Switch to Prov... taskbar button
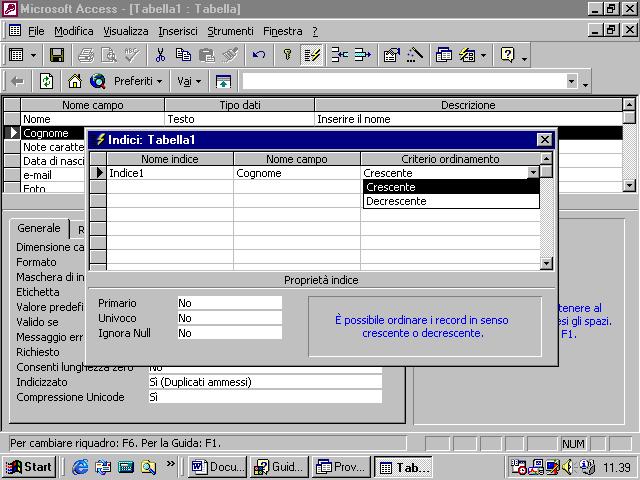Viewport: 640px width, 480px height. click(x=341, y=467)
